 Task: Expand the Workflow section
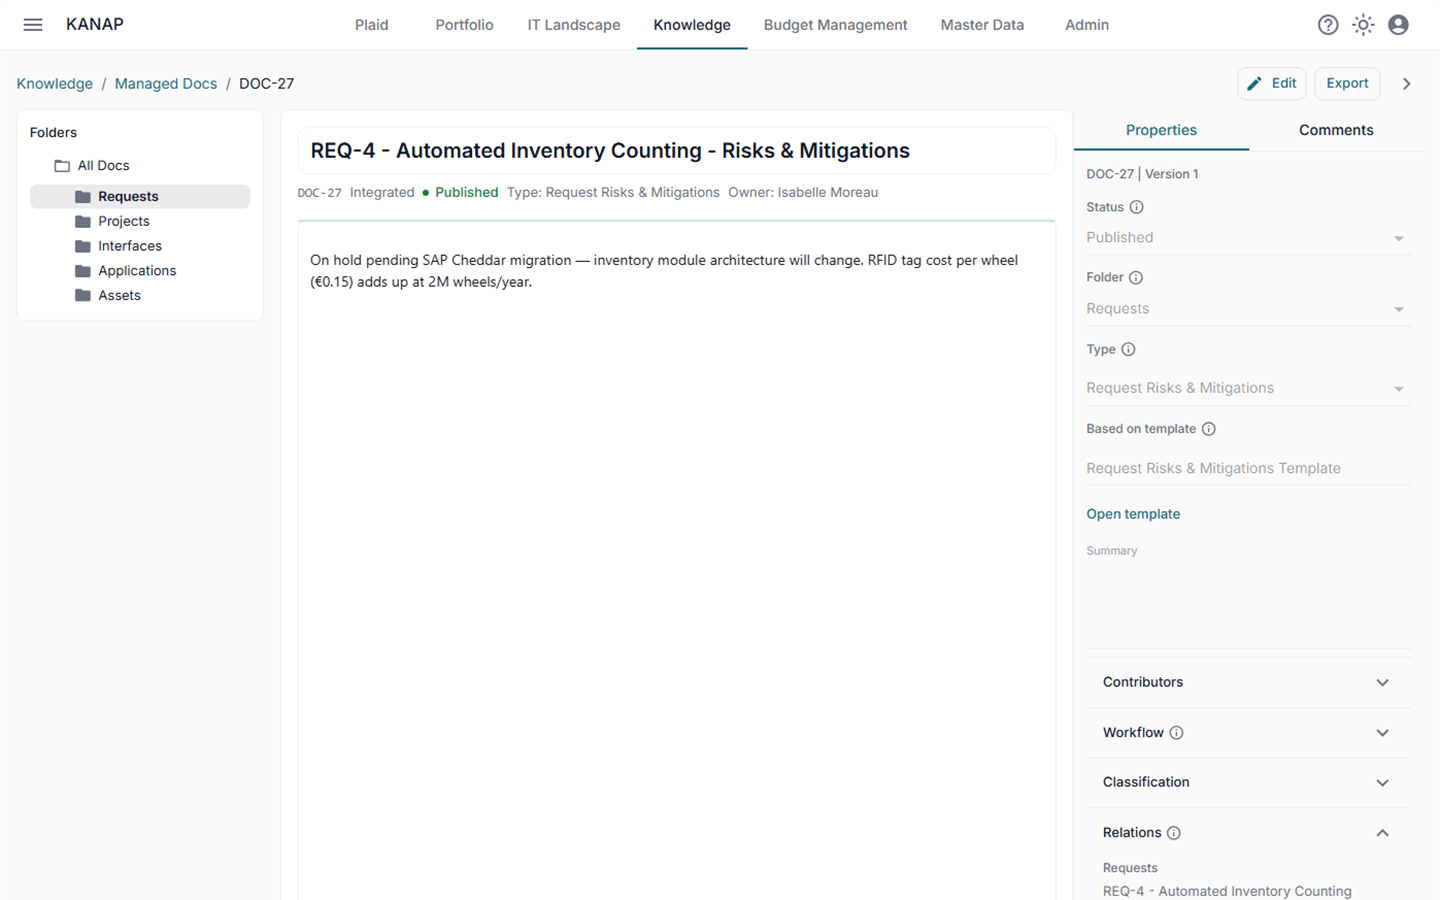pos(1248,733)
